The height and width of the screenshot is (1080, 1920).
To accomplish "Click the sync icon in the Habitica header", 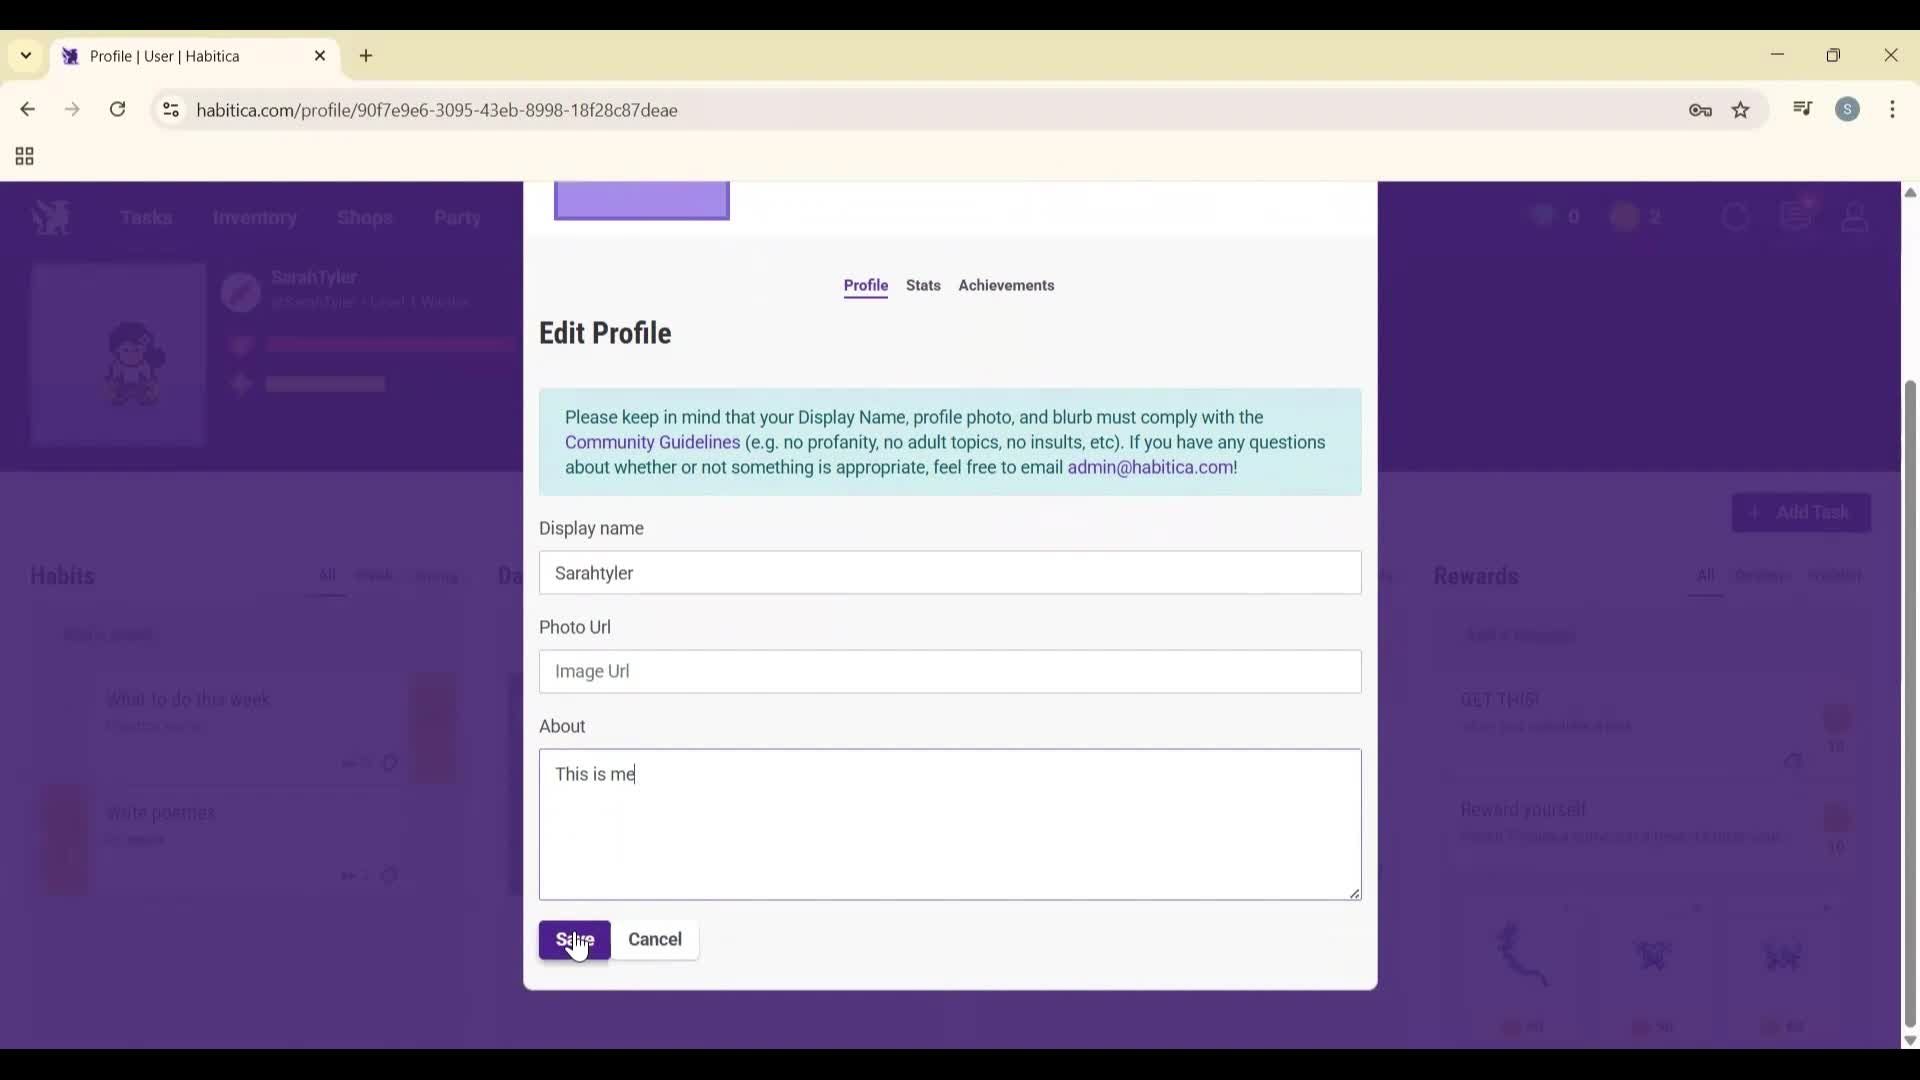I will pos(1737,216).
